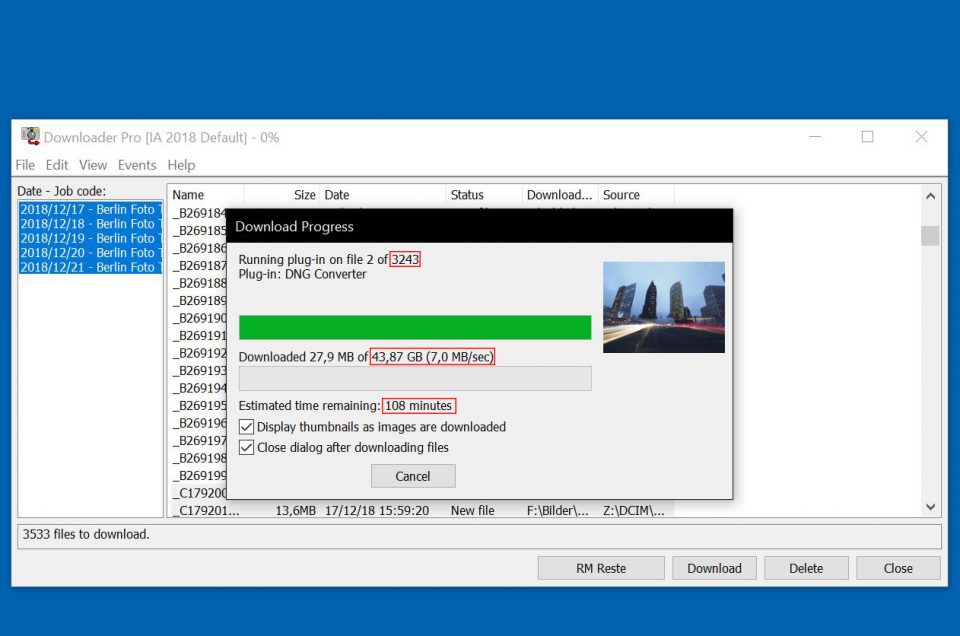Screen dimensions: 960x636
Task: Minimize the Downloader Pro window
Action: 815,137
